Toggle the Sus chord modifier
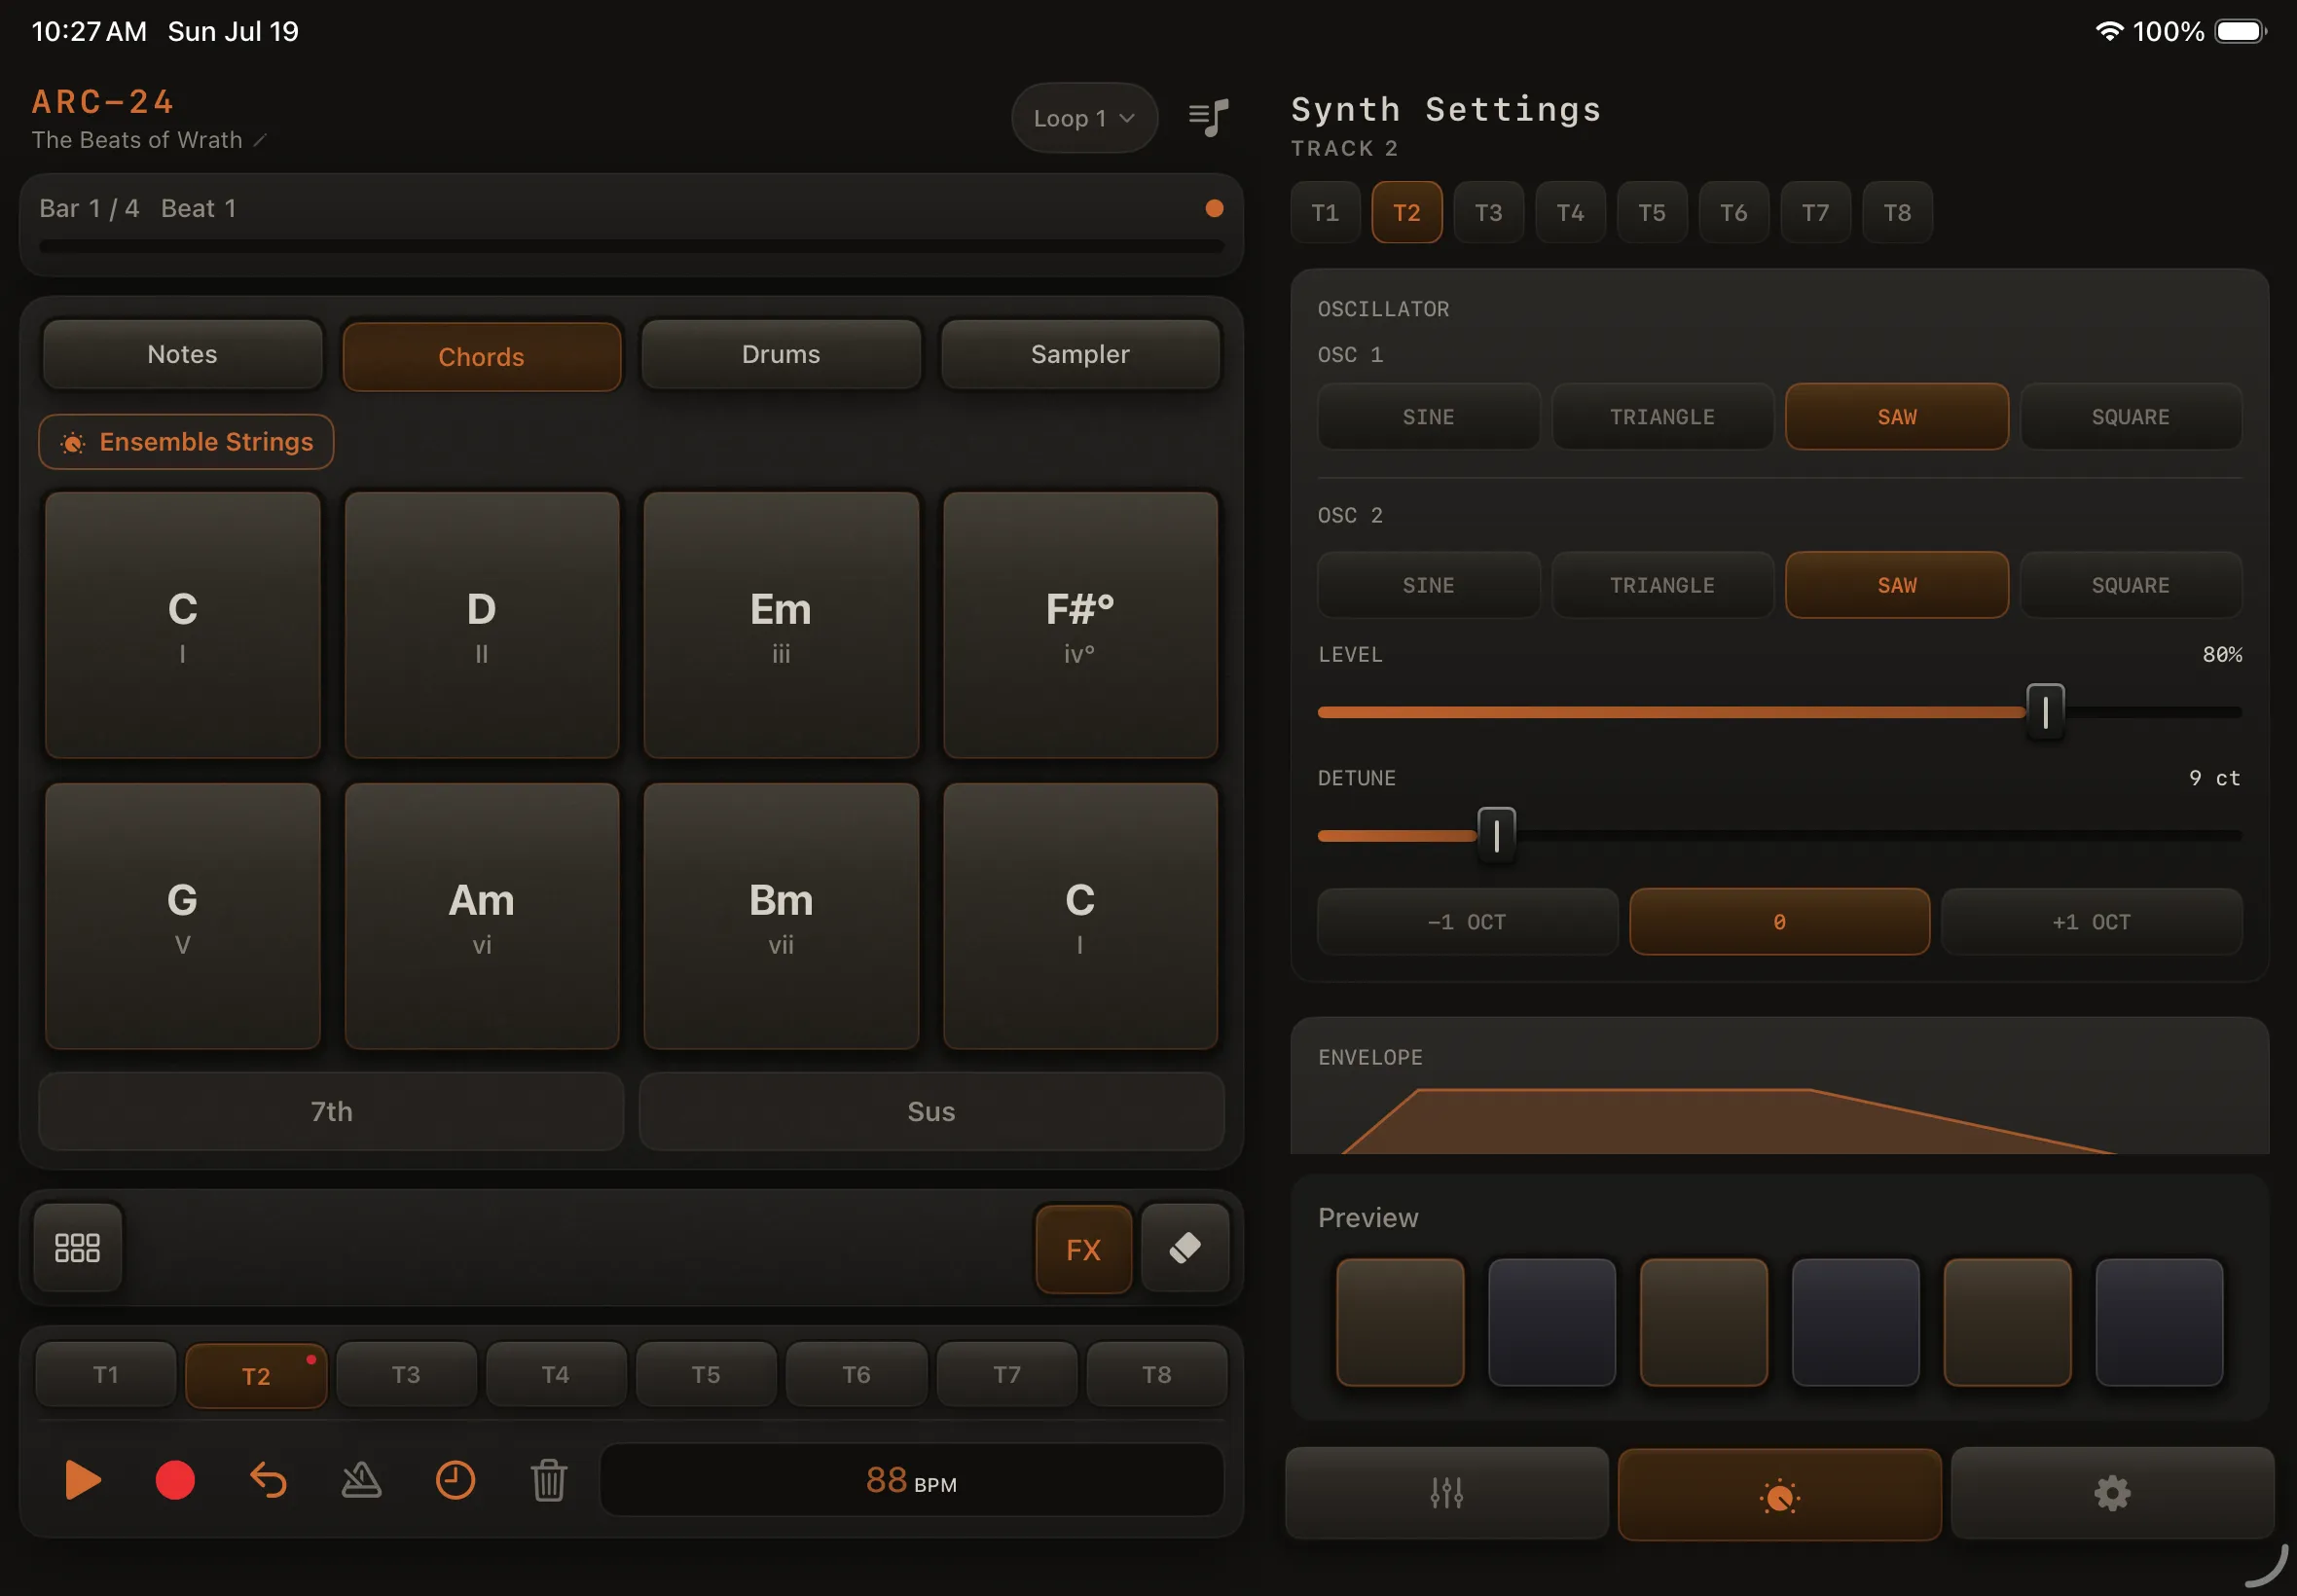Viewport: 2297px width, 1596px height. pos(931,1111)
